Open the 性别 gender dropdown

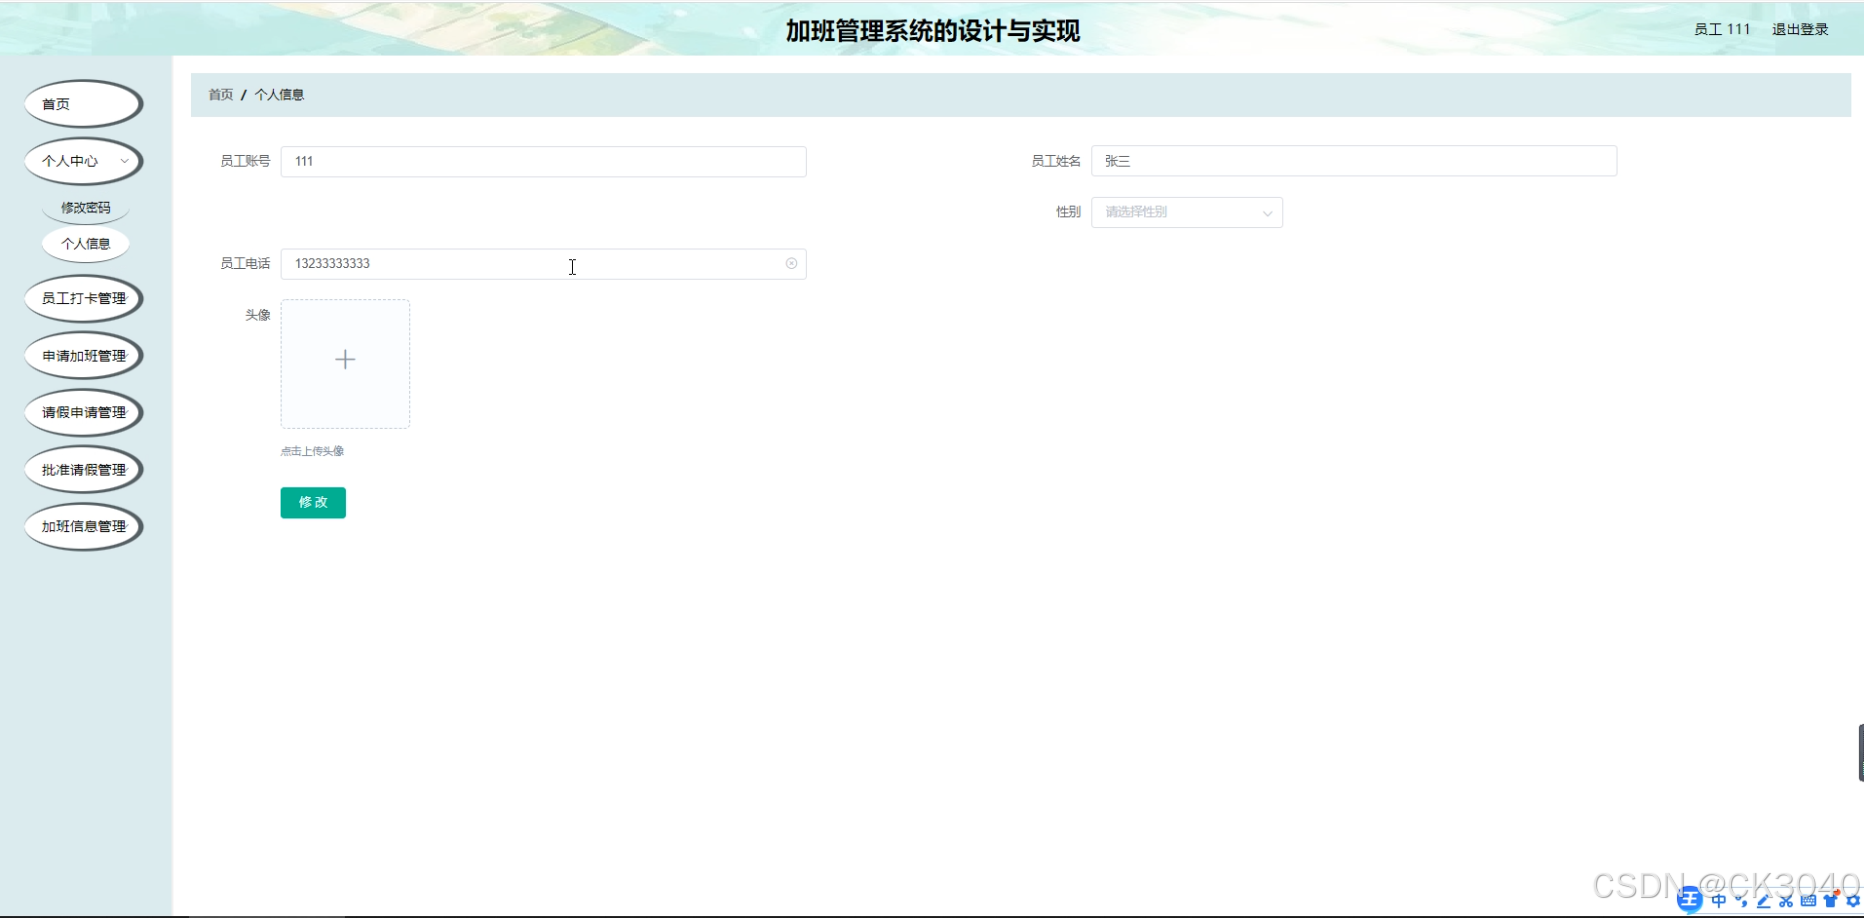[x=1186, y=212]
